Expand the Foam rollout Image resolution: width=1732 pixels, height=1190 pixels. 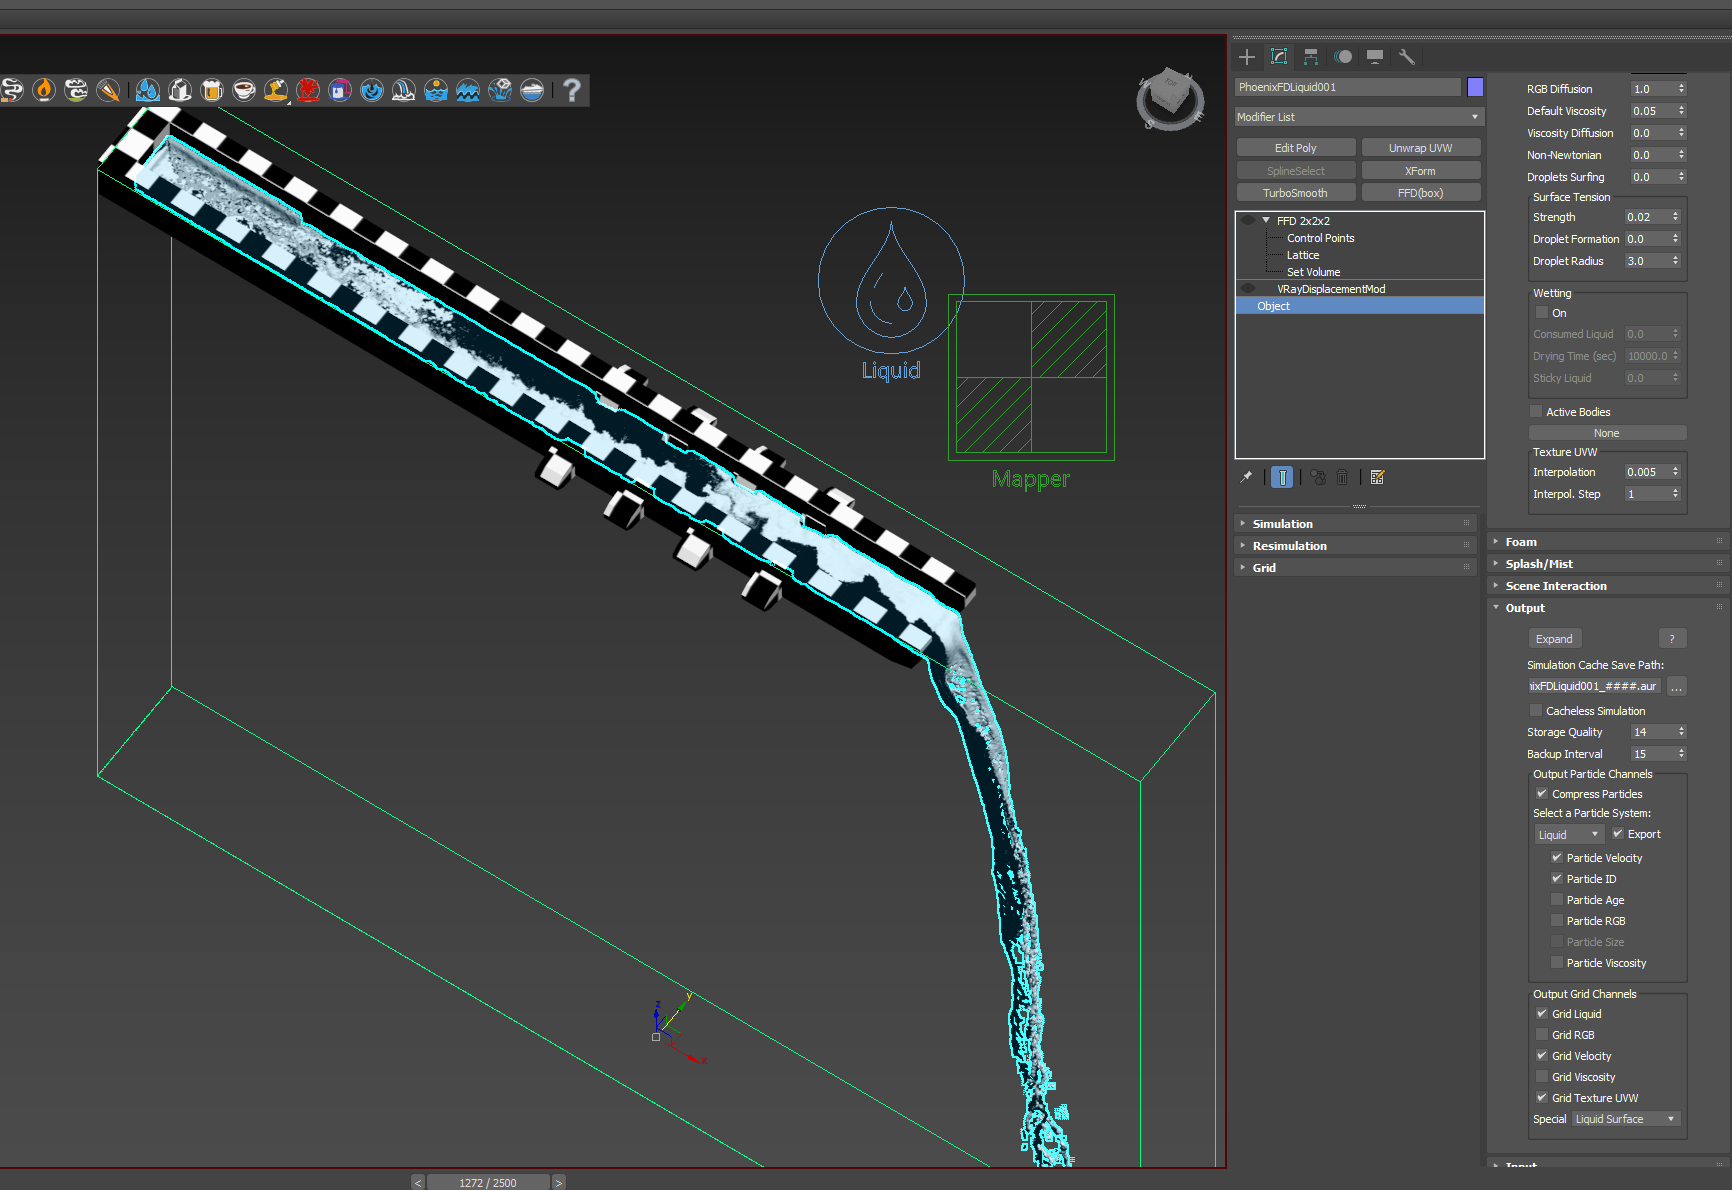1609,542
